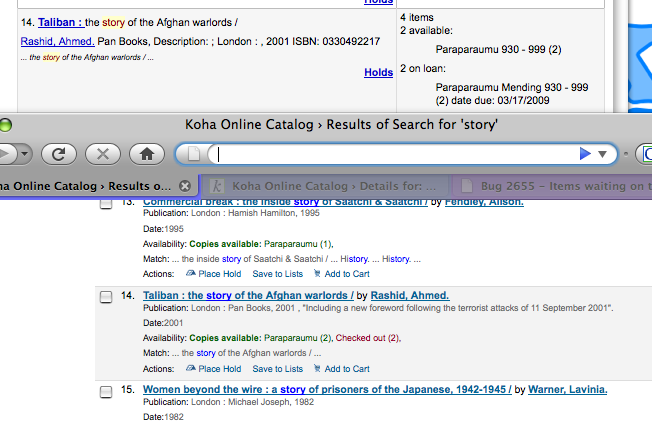Go to the browser Home page
This screenshot has width=652, height=426.
coord(146,154)
